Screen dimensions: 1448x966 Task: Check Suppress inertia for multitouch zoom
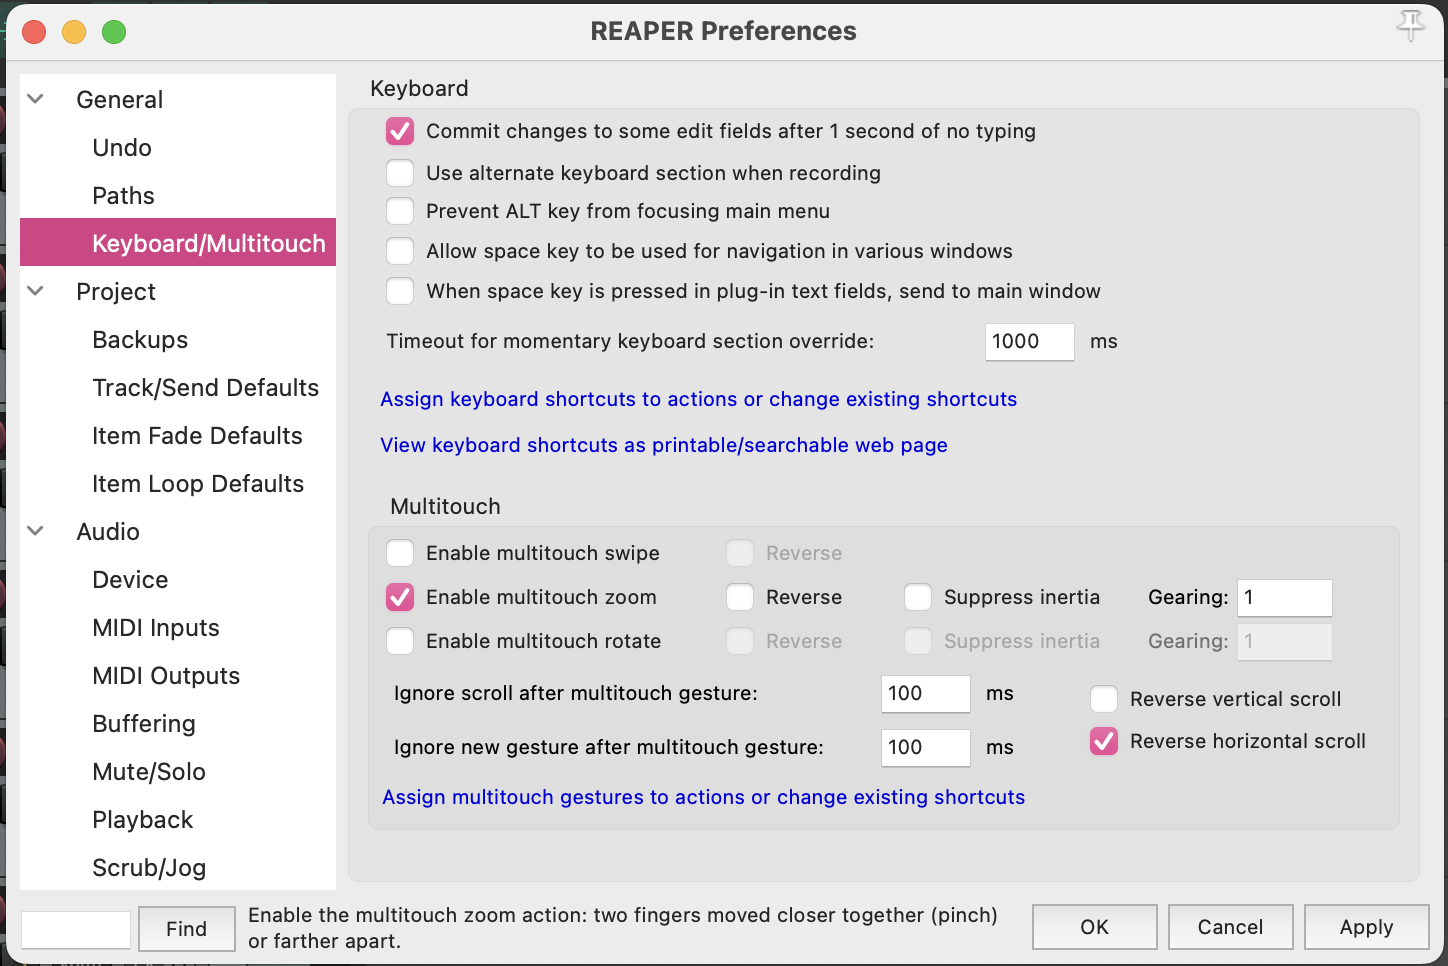click(918, 597)
